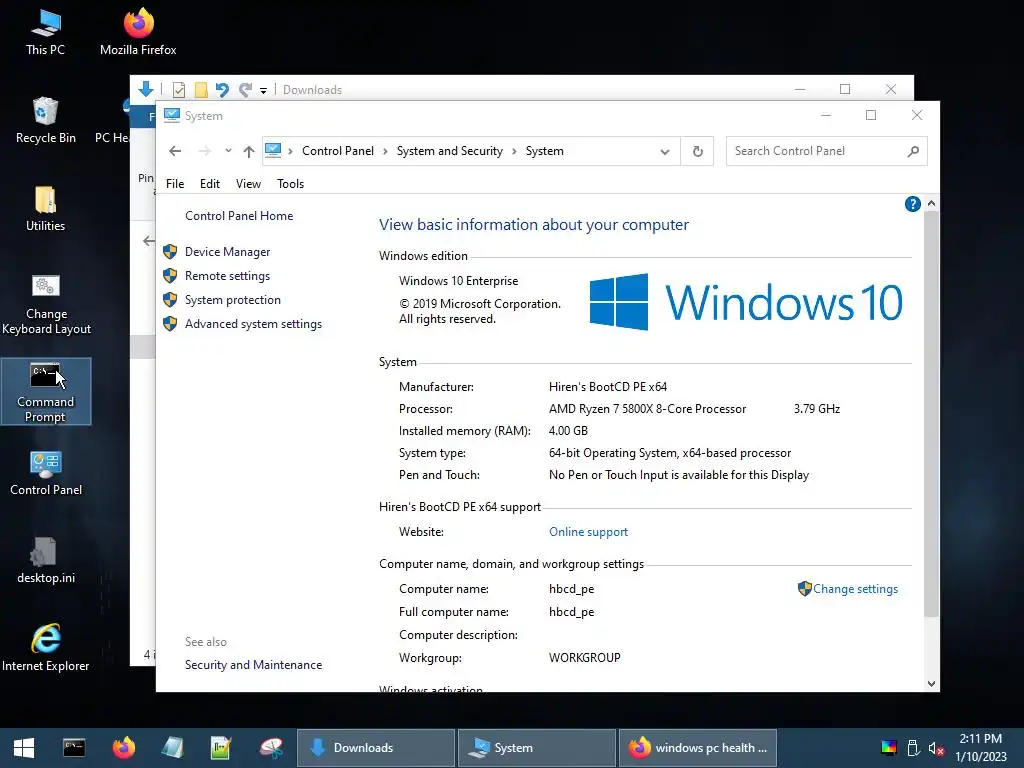Open Device Manager link
Viewport: 1024px width, 768px height.
[x=227, y=251]
